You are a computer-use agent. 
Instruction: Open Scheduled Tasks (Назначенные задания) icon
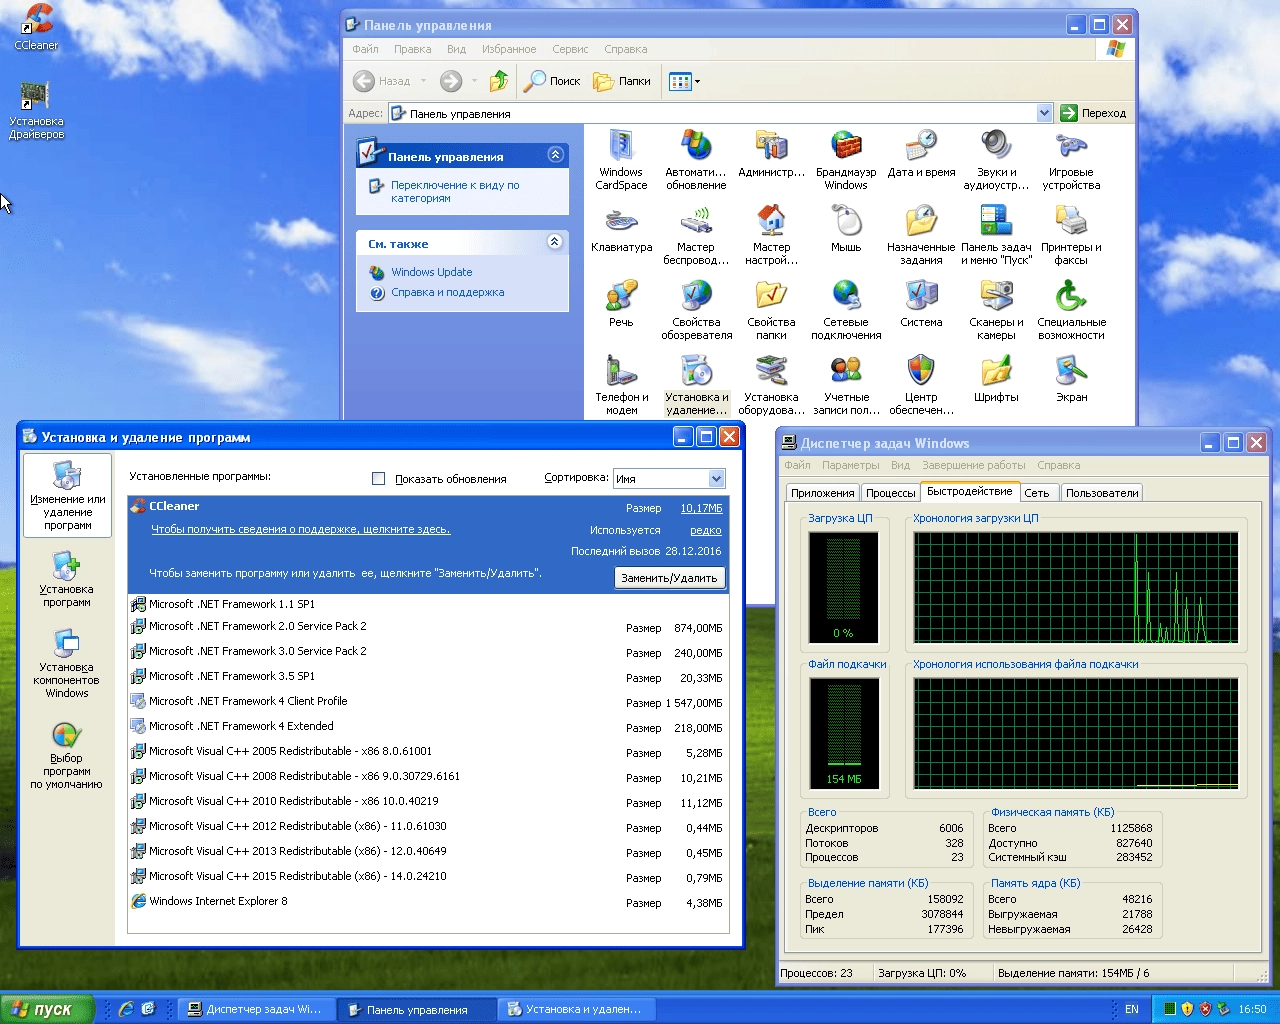pyautogui.click(x=921, y=220)
